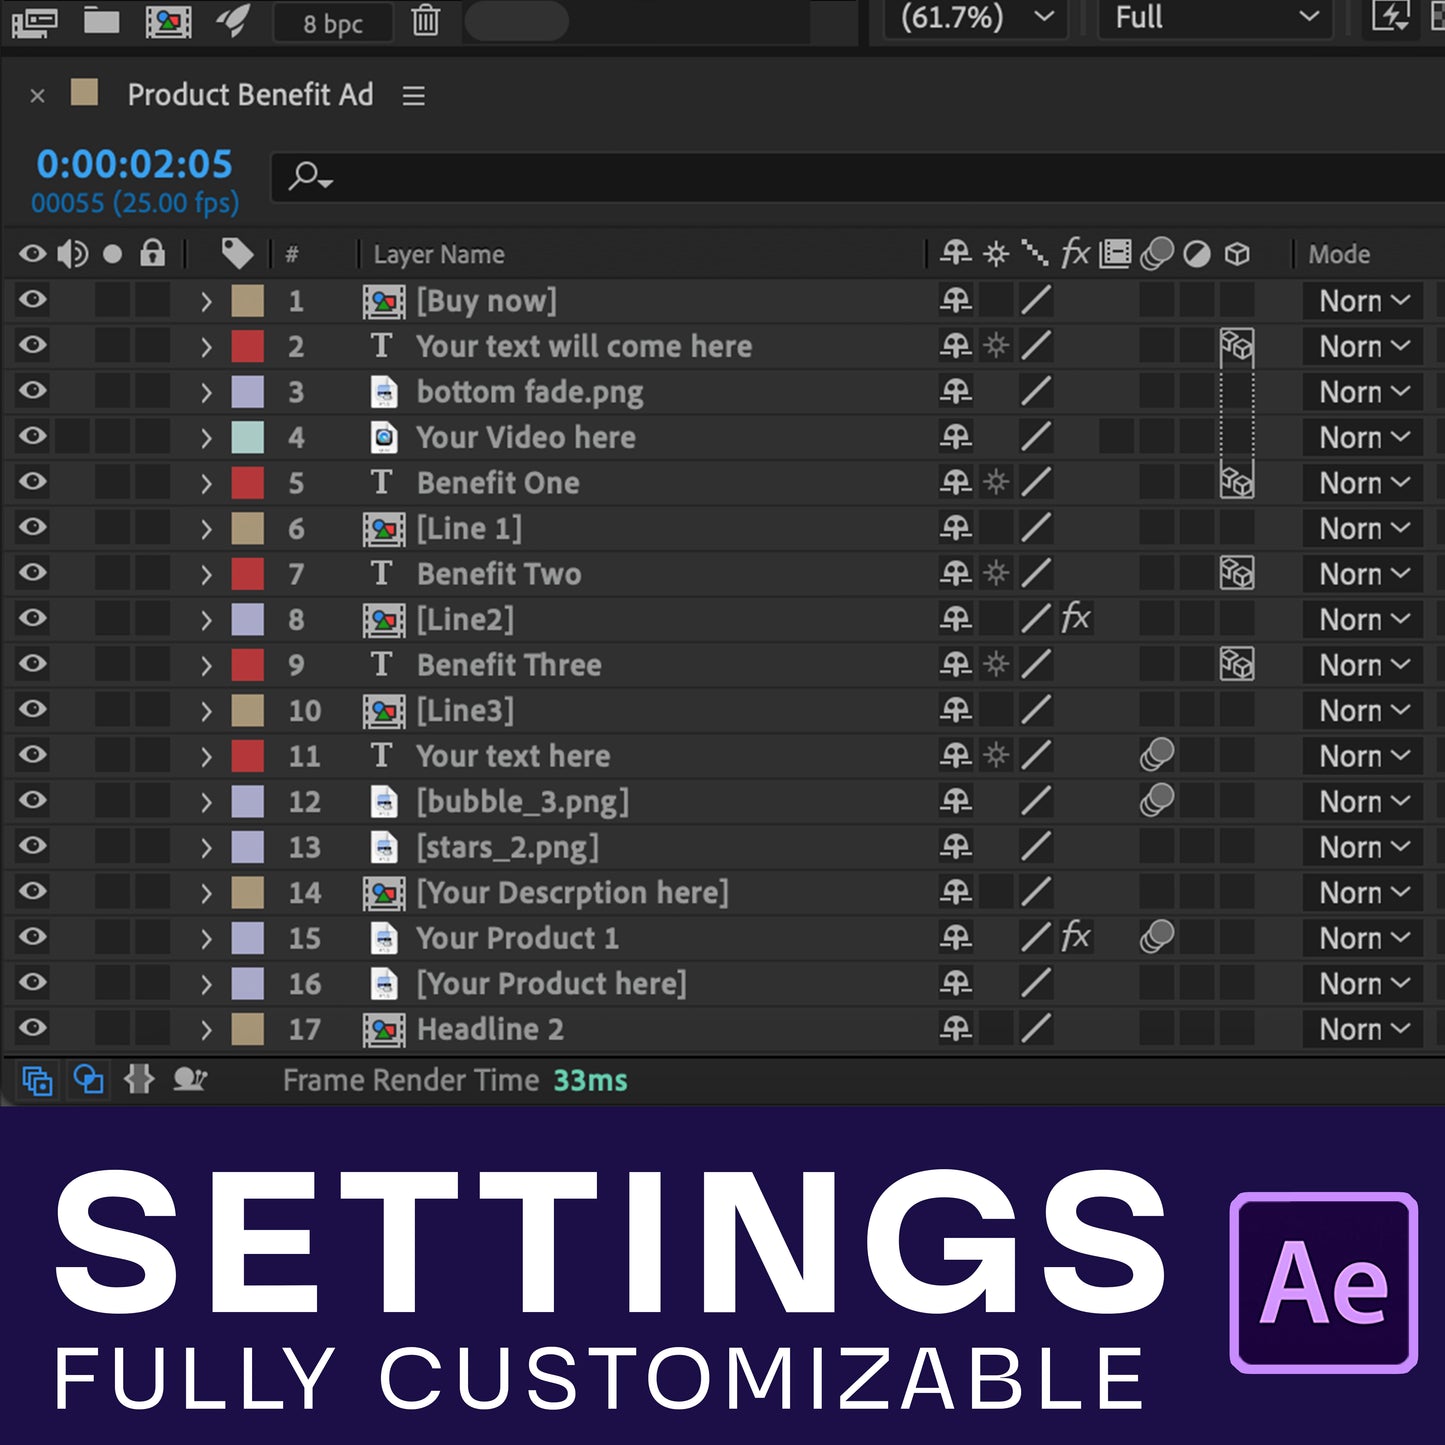Toggle the effects fx switch on Line2 layer
1445x1445 pixels.
click(x=1075, y=619)
